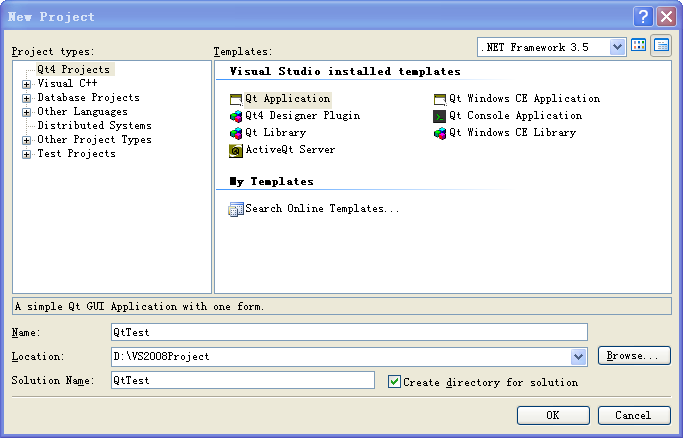Select the Qt Application template icon

(236, 99)
